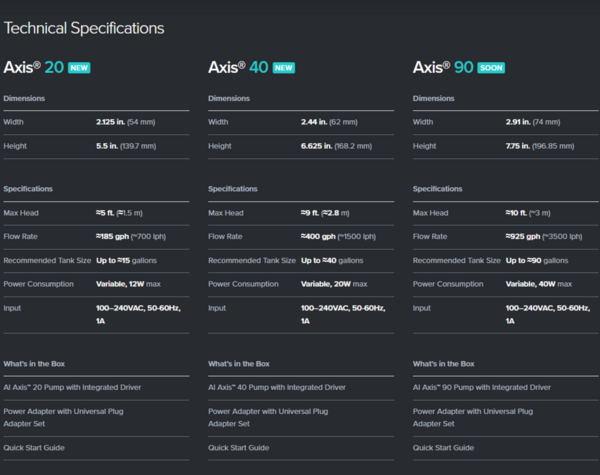Click Axis 90 height value 7.75 in.
The width and height of the screenshot is (600, 475).
(540, 146)
